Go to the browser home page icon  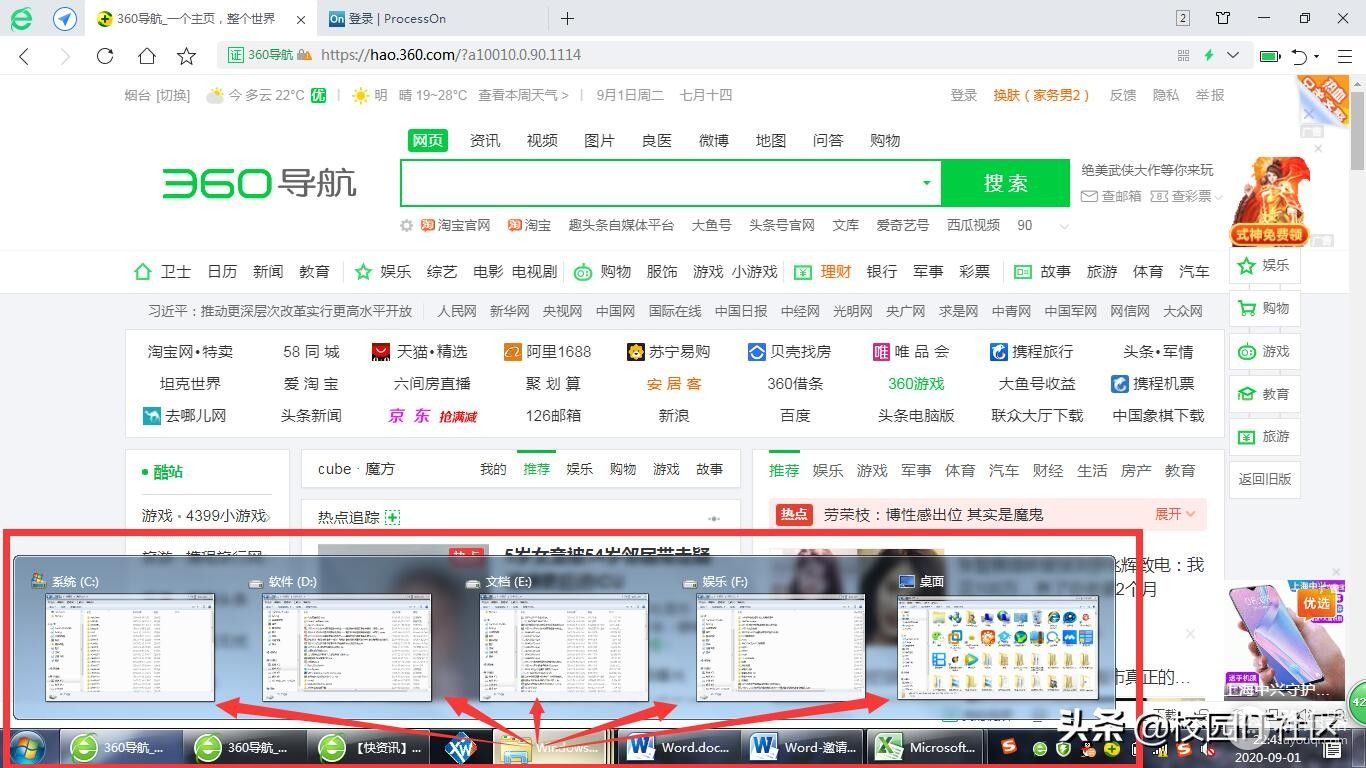pyautogui.click(x=146, y=56)
